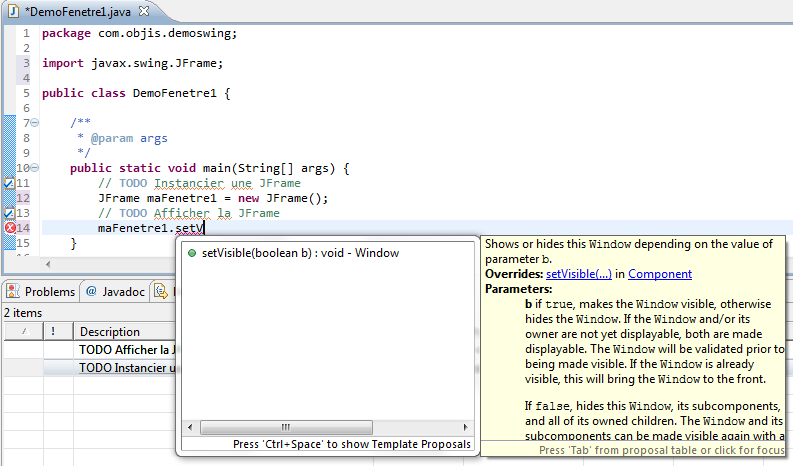The width and height of the screenshot is (793, 466).
Task: Follow the Component link in the documentation
Action: (x=659, y=274)
